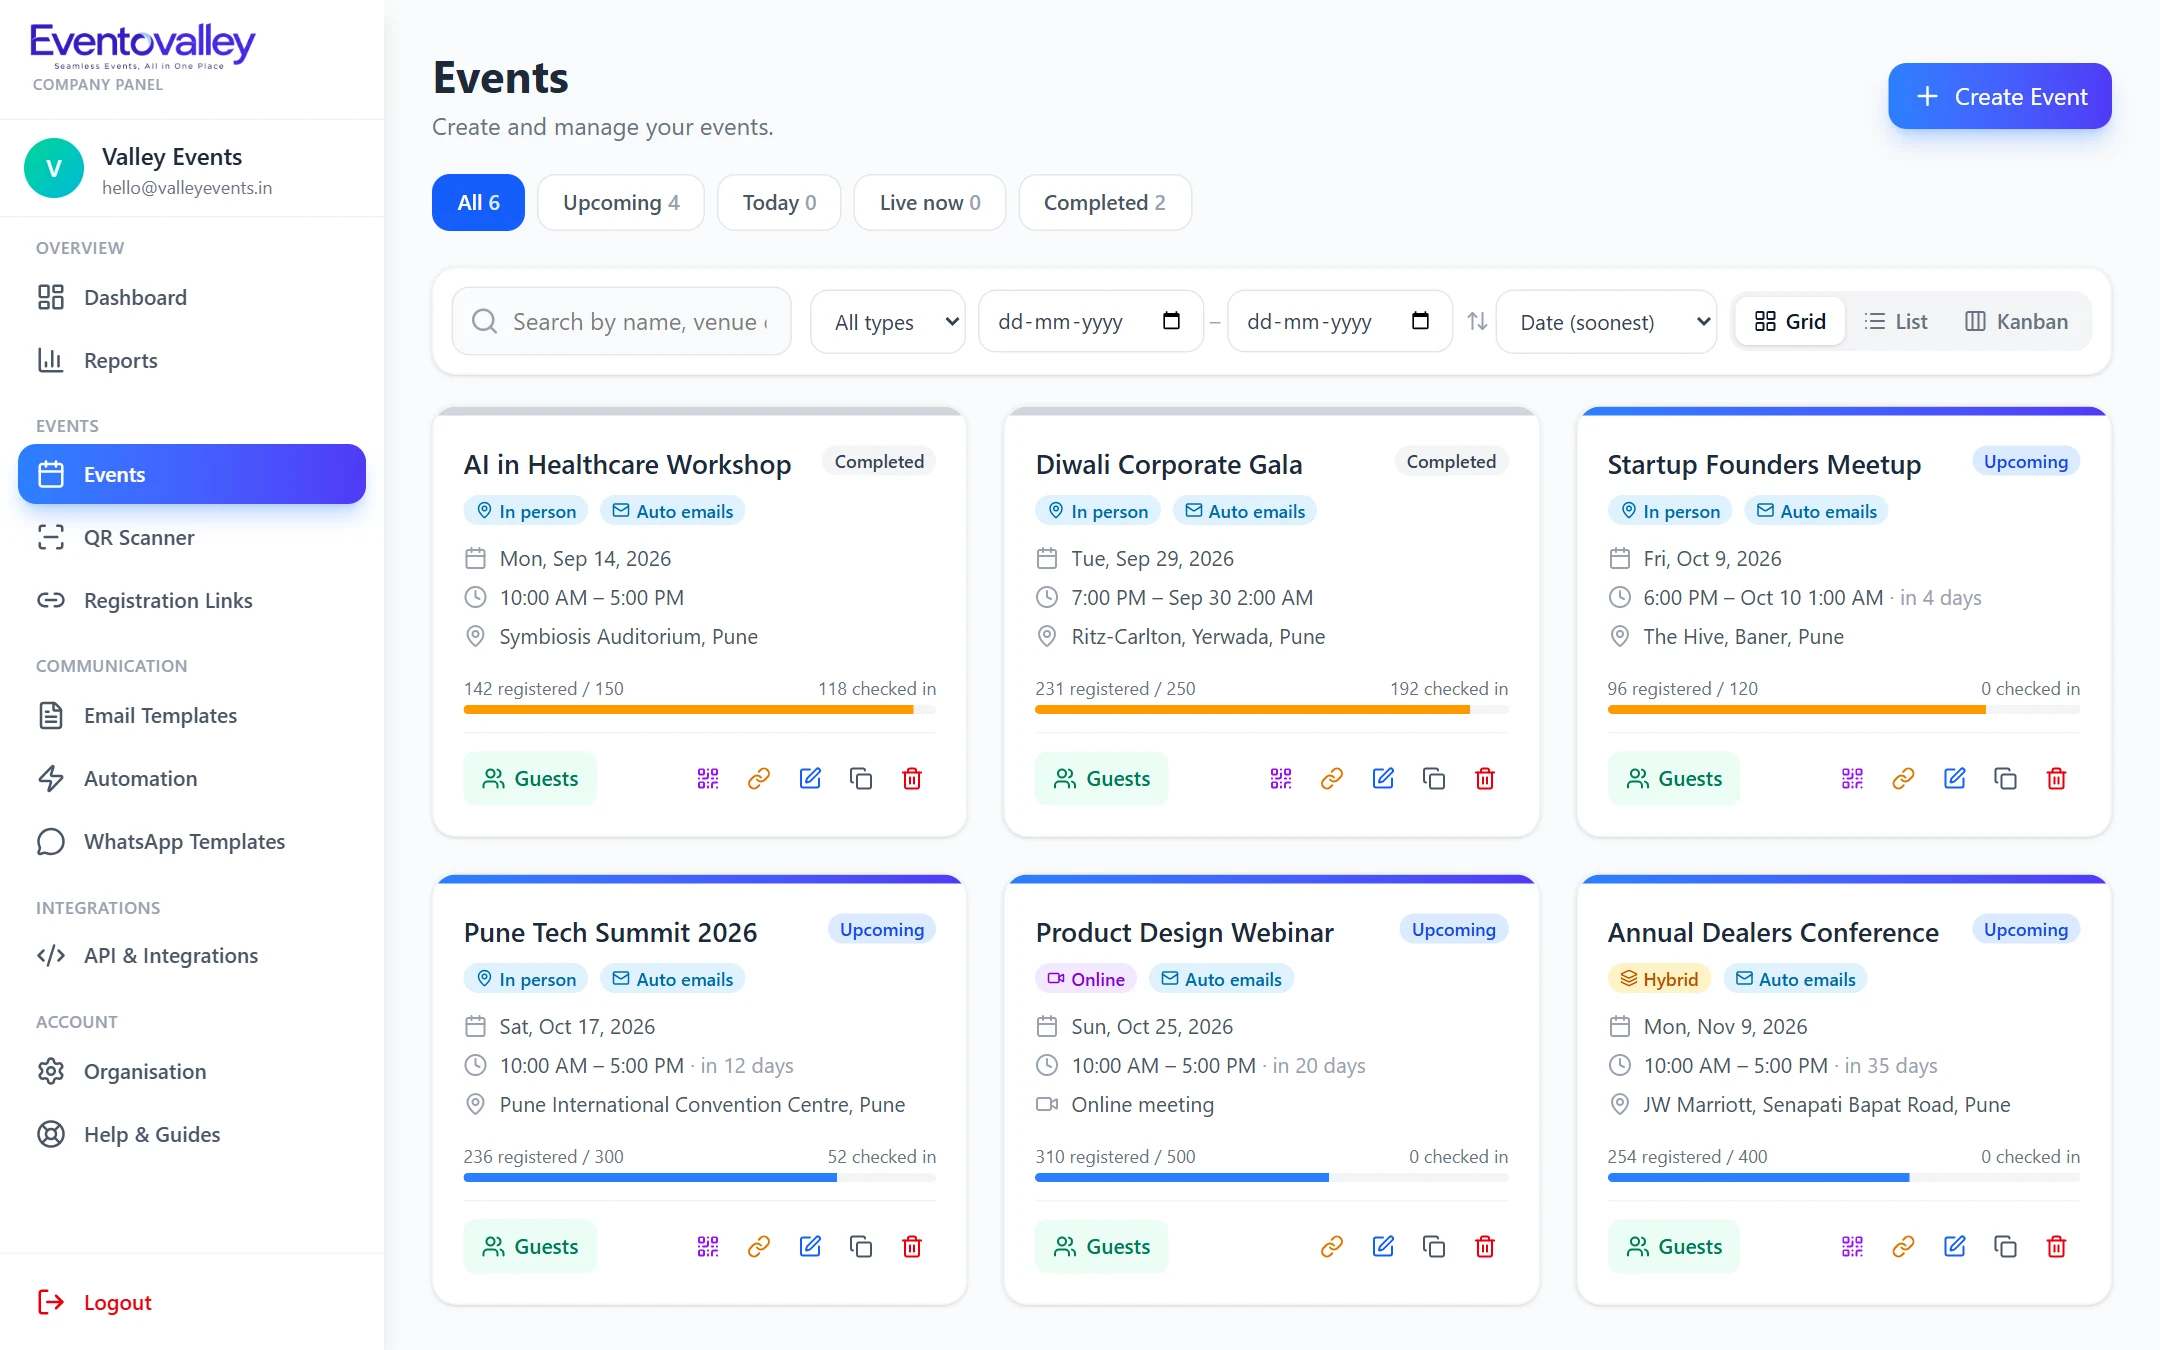
Task: Copy link for Startup Founders Meetup
Action: pos(1904,778)
